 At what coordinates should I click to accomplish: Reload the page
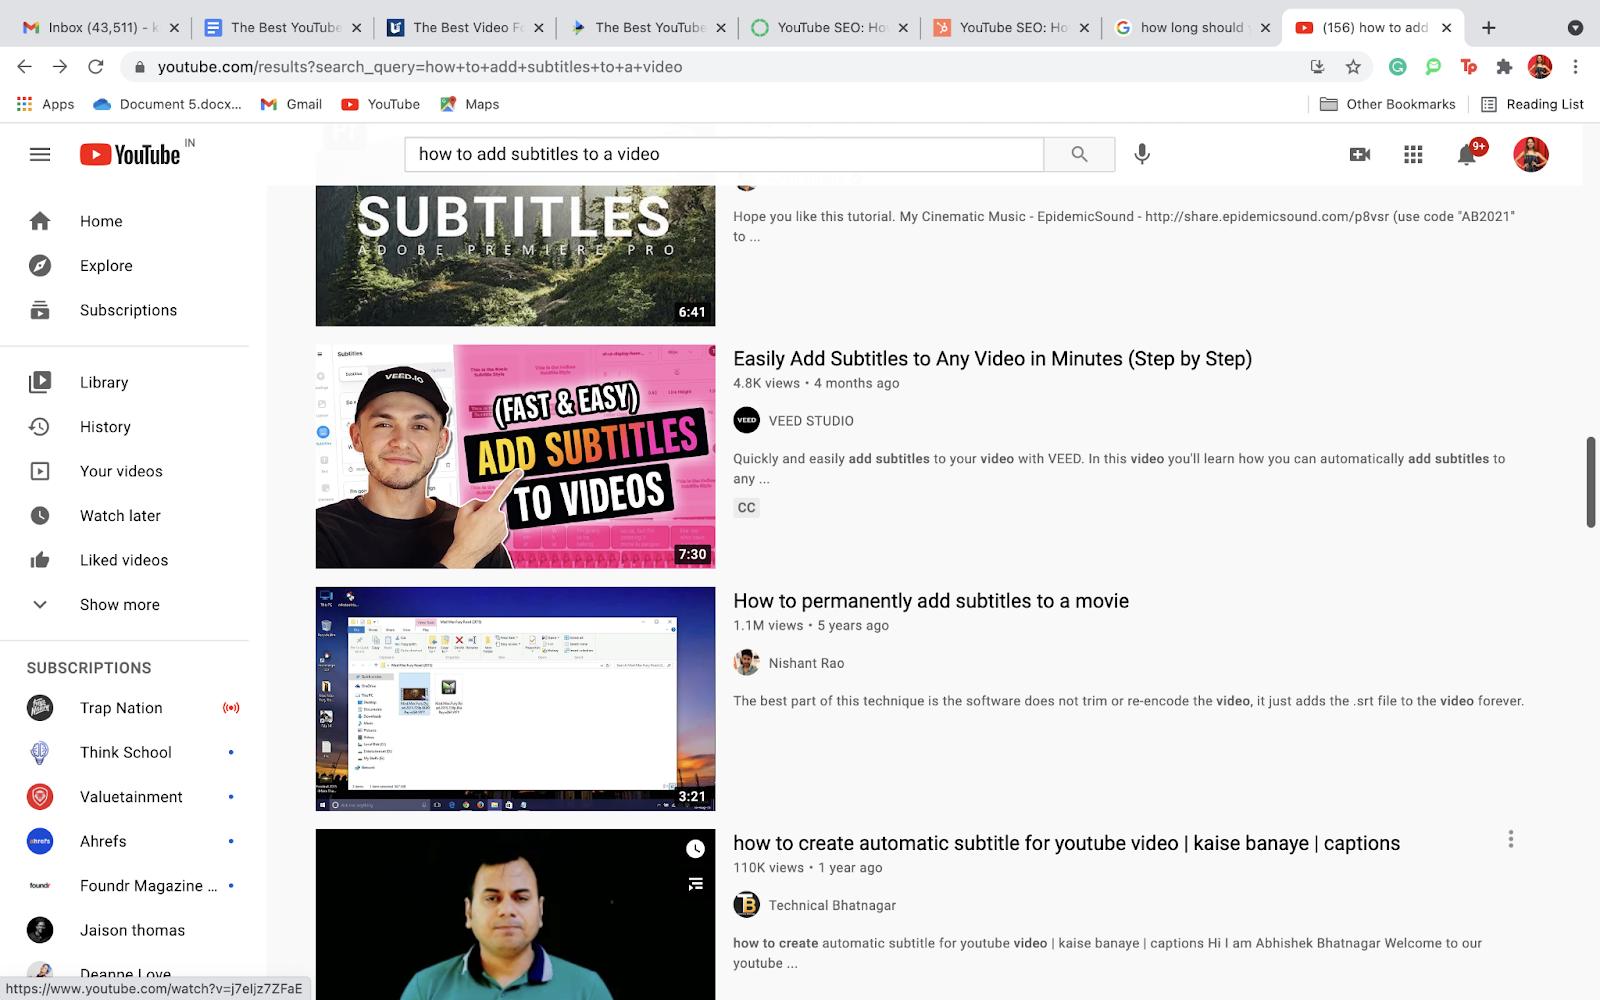pos(96,67)
